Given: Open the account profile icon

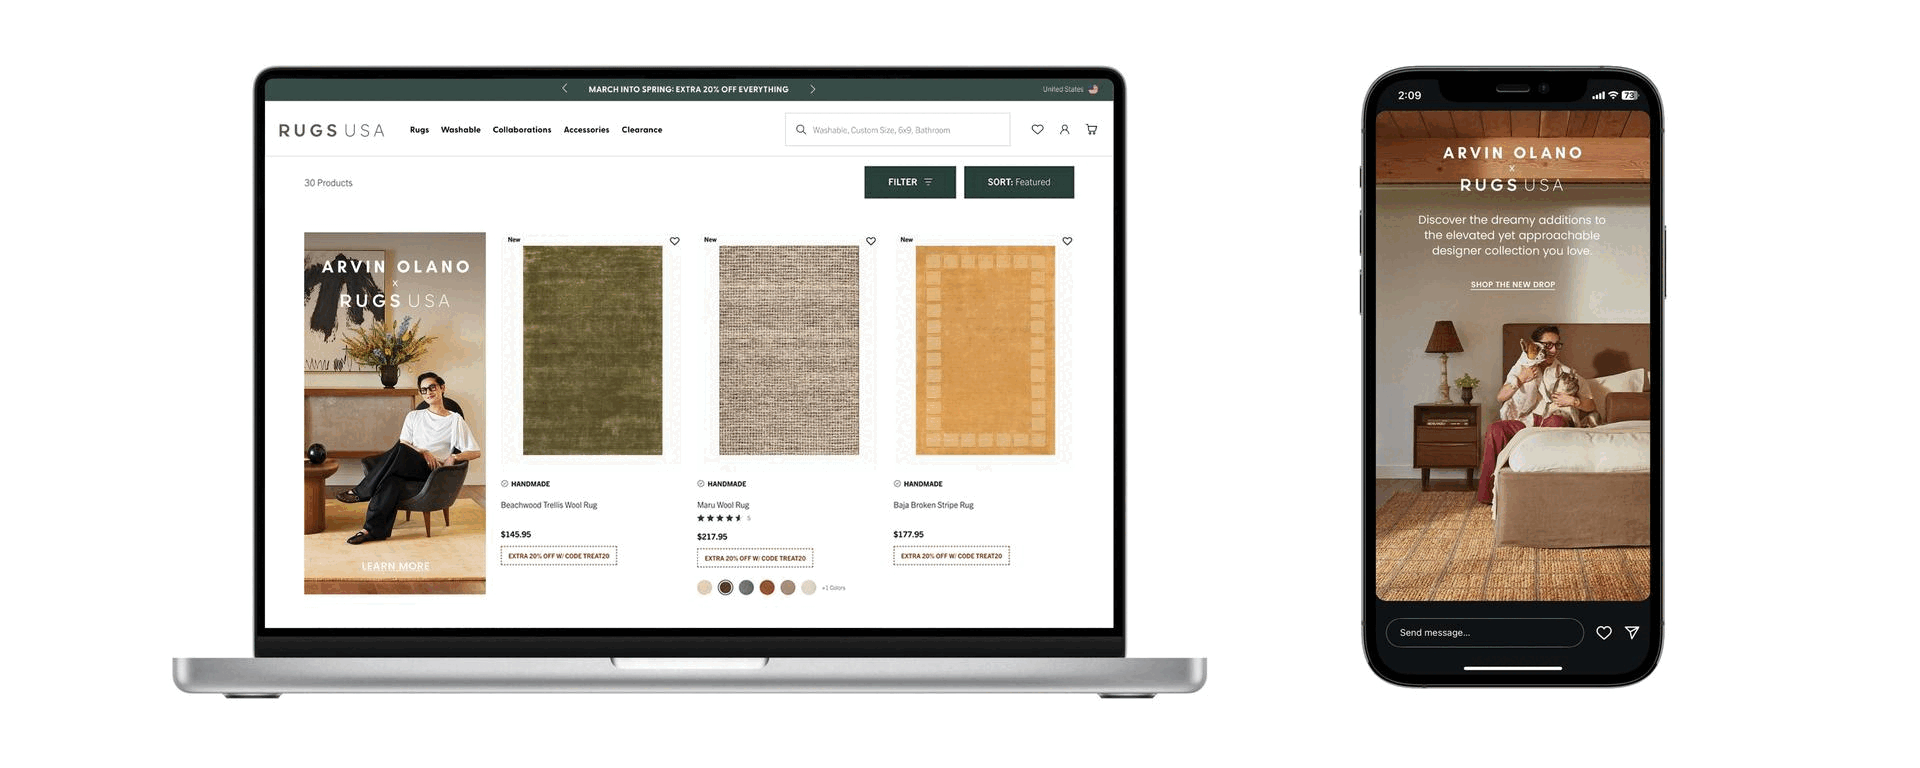Looking at the screenshot, I should 1065,130.
